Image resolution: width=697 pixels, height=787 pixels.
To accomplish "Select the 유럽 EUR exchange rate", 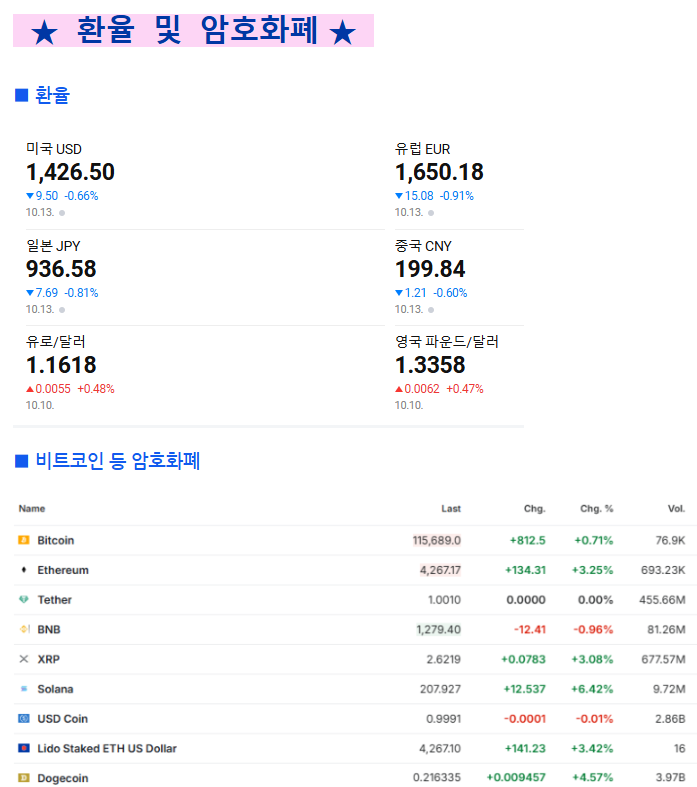I will click(x=439, y=172).
